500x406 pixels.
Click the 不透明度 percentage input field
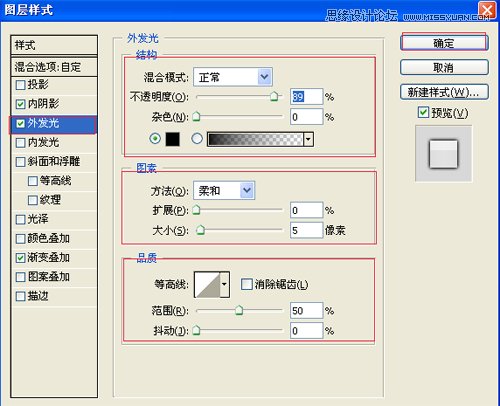(306, 97)
